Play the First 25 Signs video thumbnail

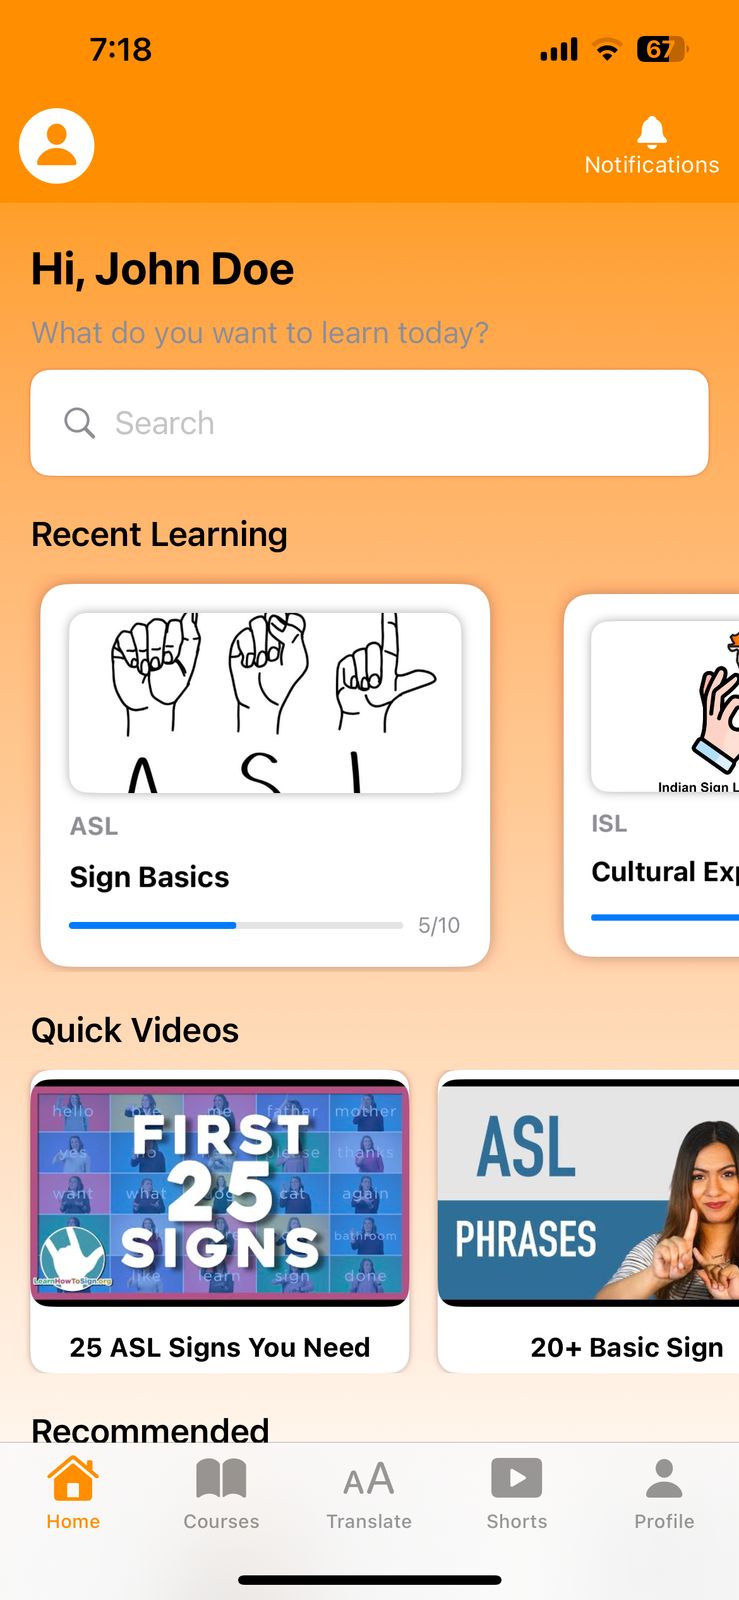[x=220, y=1192]
